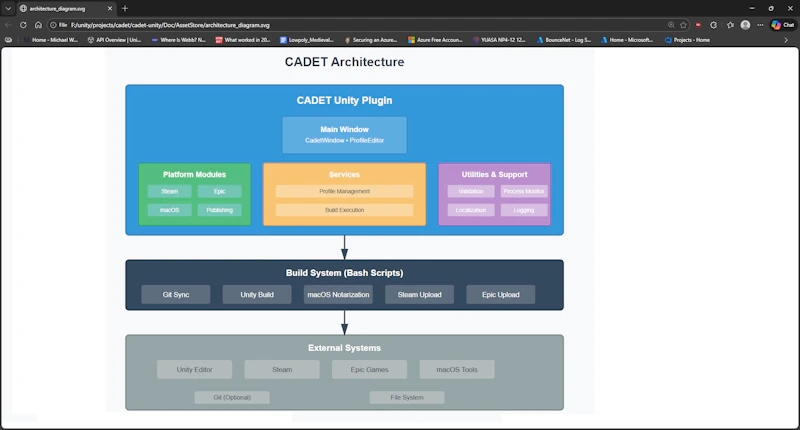Click the 'Steam Upload' box
Screen dimensions: 800x430
coord(419,294)
